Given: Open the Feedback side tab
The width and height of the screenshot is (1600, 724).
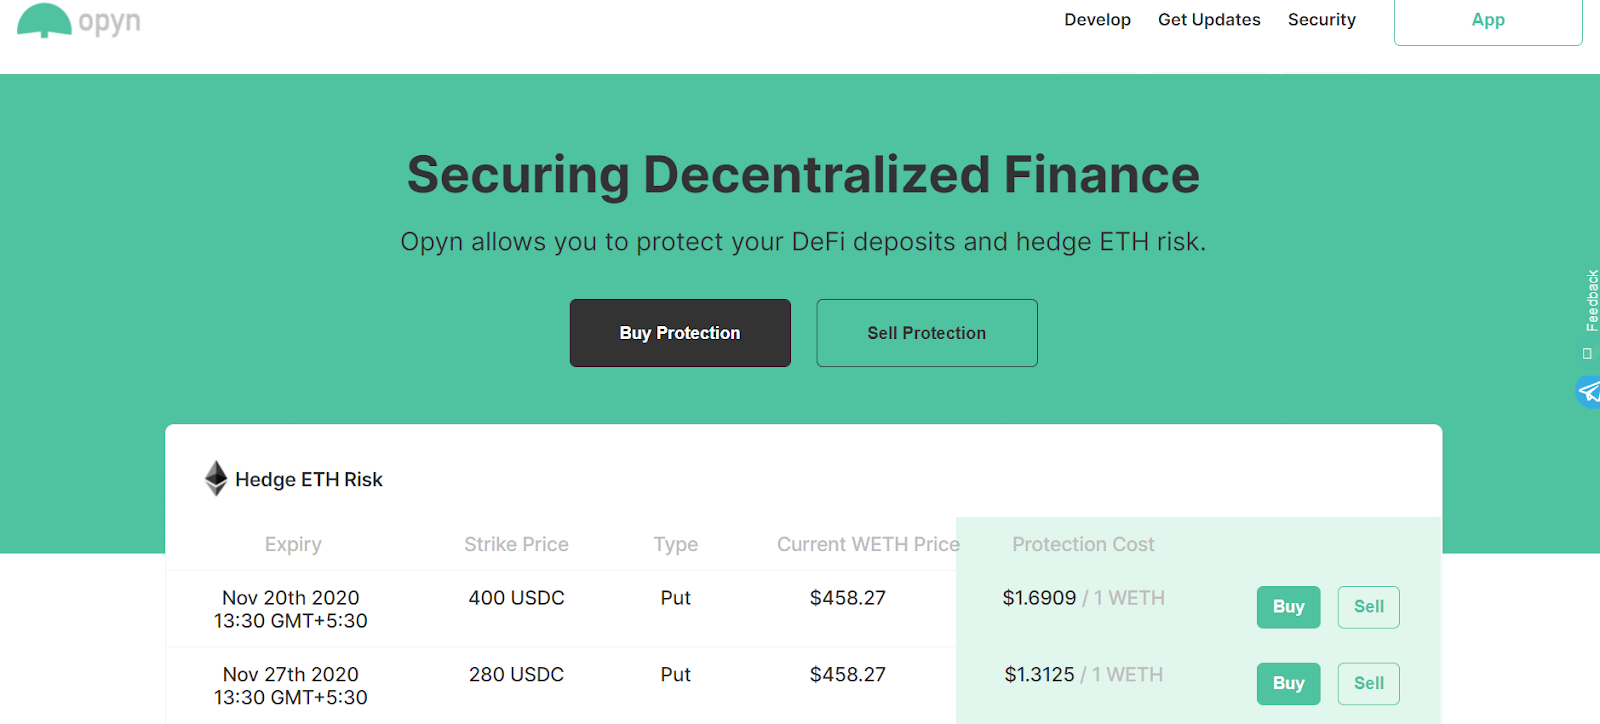Looking at the screenshot, I should pos(1591,301).
